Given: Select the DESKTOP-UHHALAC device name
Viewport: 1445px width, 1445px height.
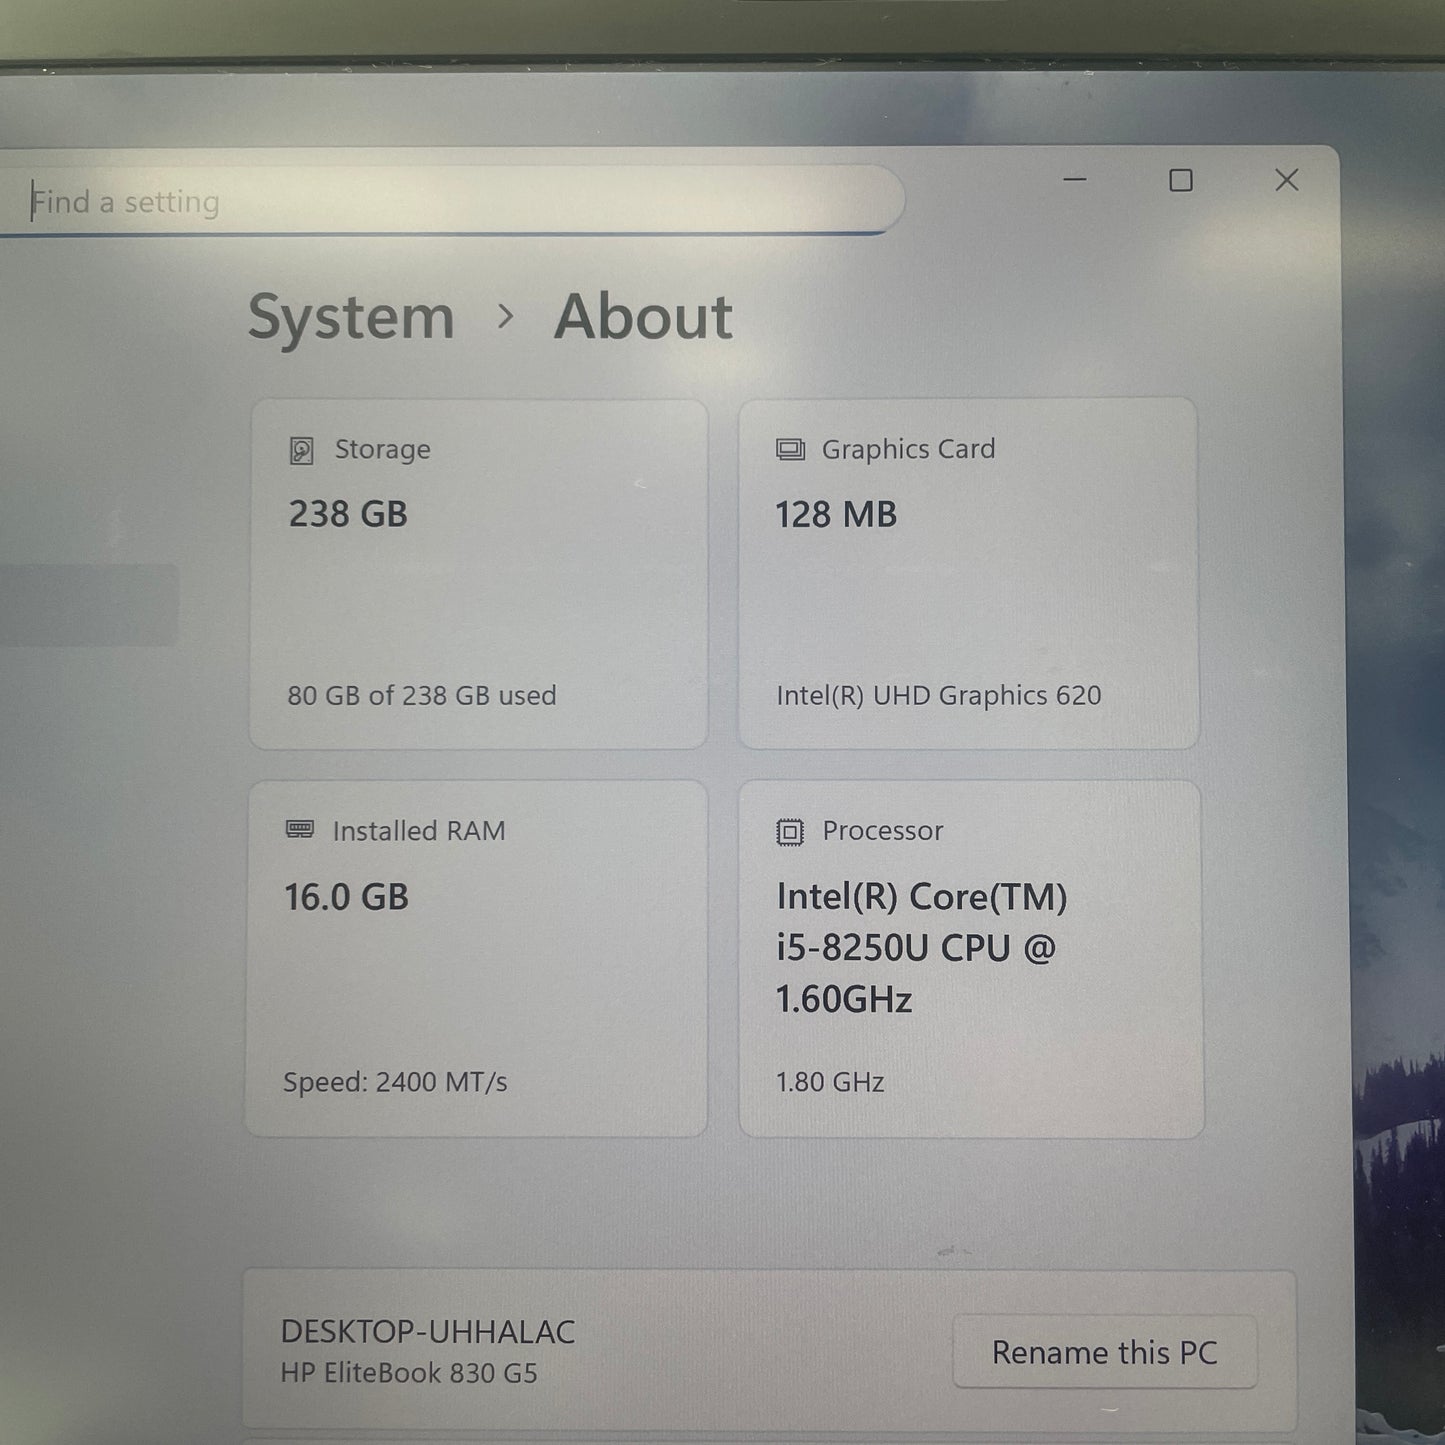Looking at the screenshot, I should (x=427, y=1332).
